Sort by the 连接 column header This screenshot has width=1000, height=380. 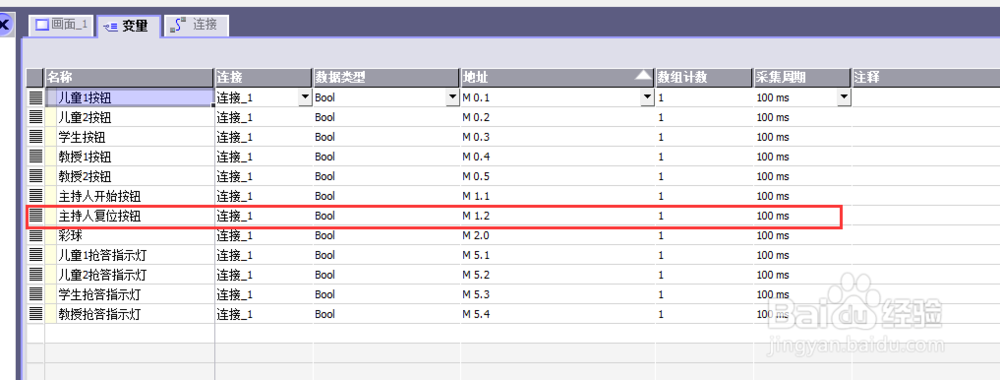[x=263, y=78]
